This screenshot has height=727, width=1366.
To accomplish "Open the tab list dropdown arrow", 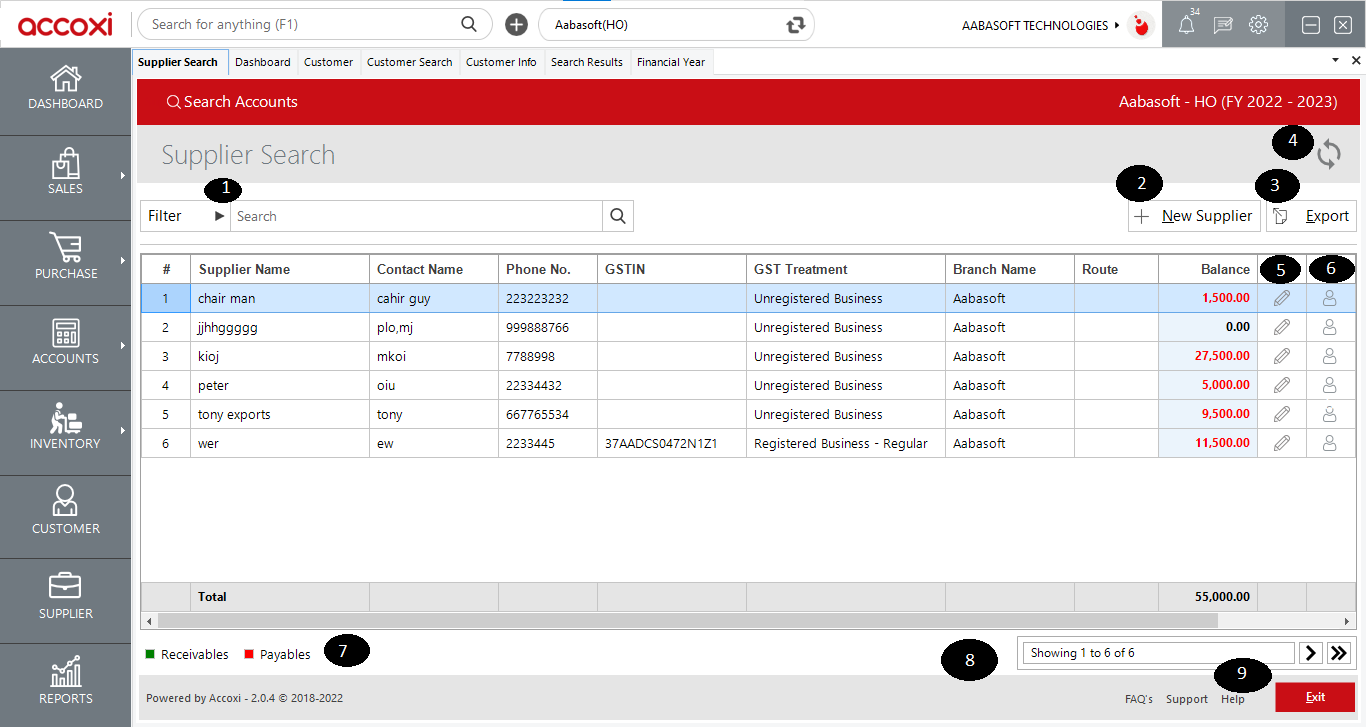I will 1336,61.
